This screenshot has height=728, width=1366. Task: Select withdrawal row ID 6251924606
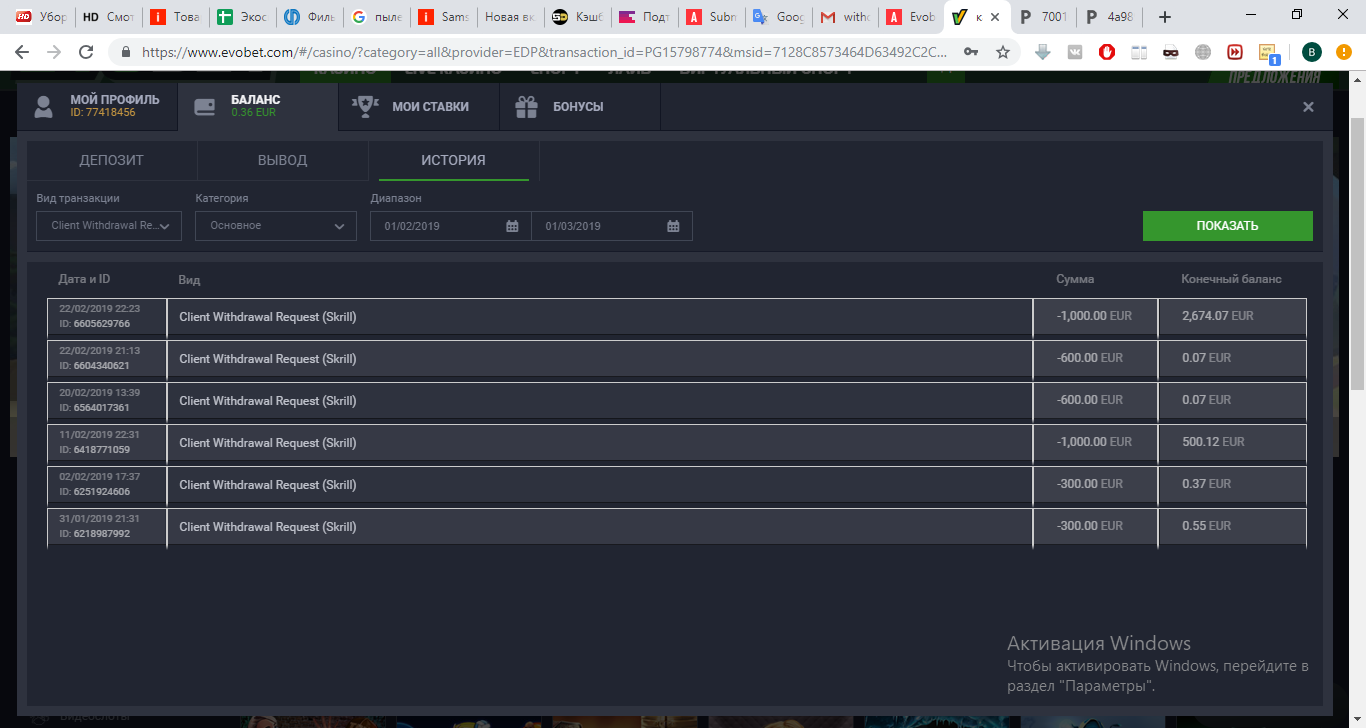[x=676, y=484]
